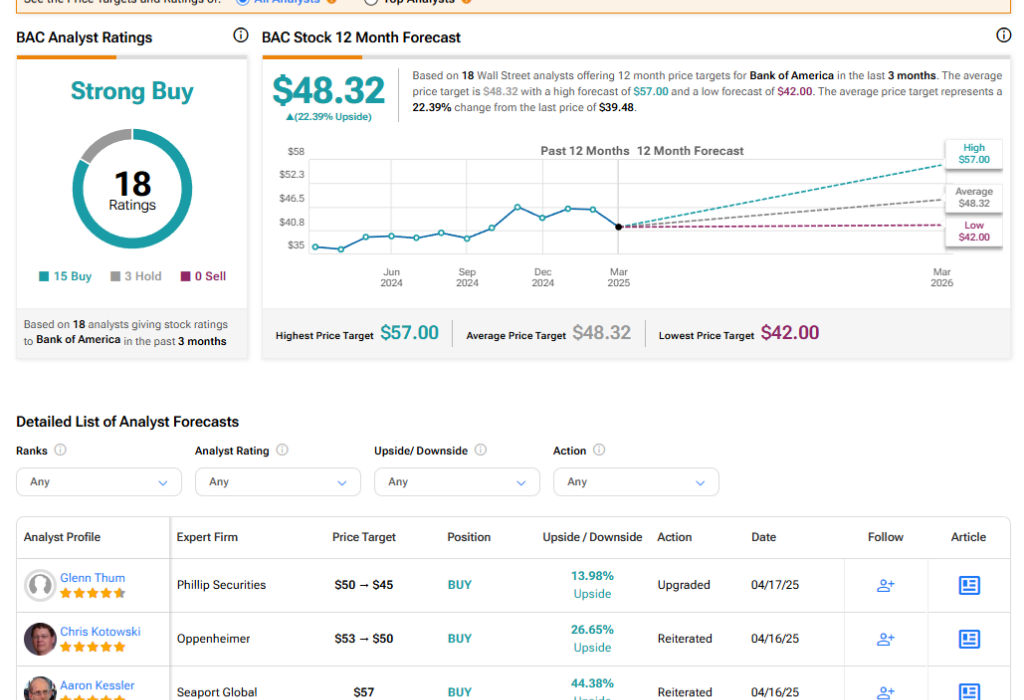Screen dimensions: 1024x700
Task: Click the 12 Month Forecast chart label
Action: pyautogui.click(x=690, y=151)
